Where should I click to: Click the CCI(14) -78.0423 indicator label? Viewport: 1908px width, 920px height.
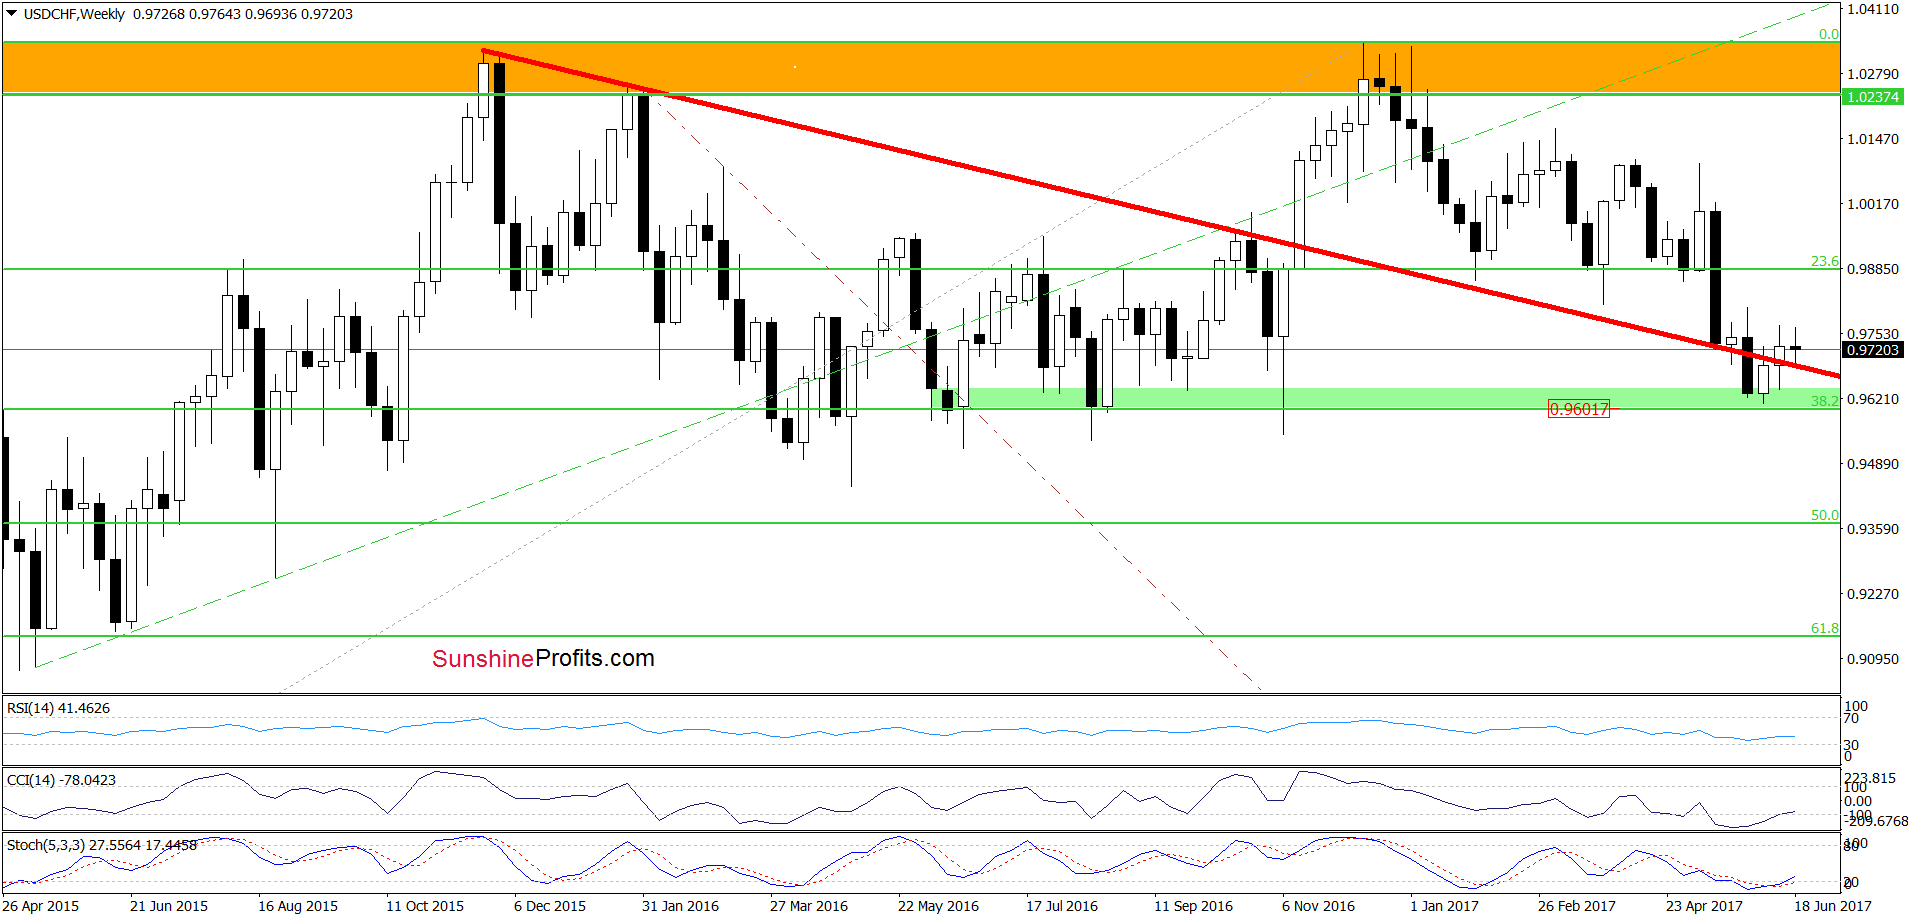[61, 780]
